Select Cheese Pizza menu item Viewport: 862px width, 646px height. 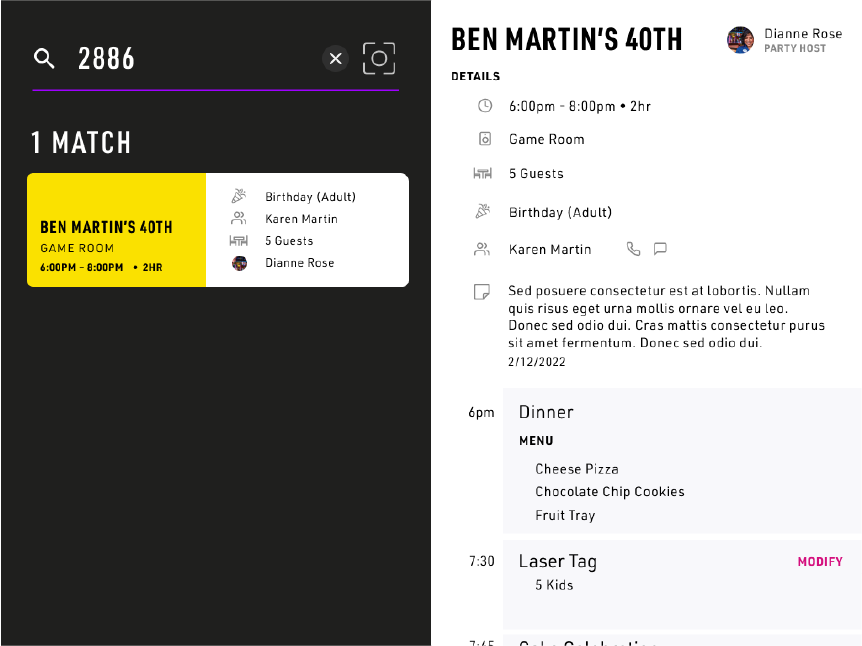pos(577,469)
